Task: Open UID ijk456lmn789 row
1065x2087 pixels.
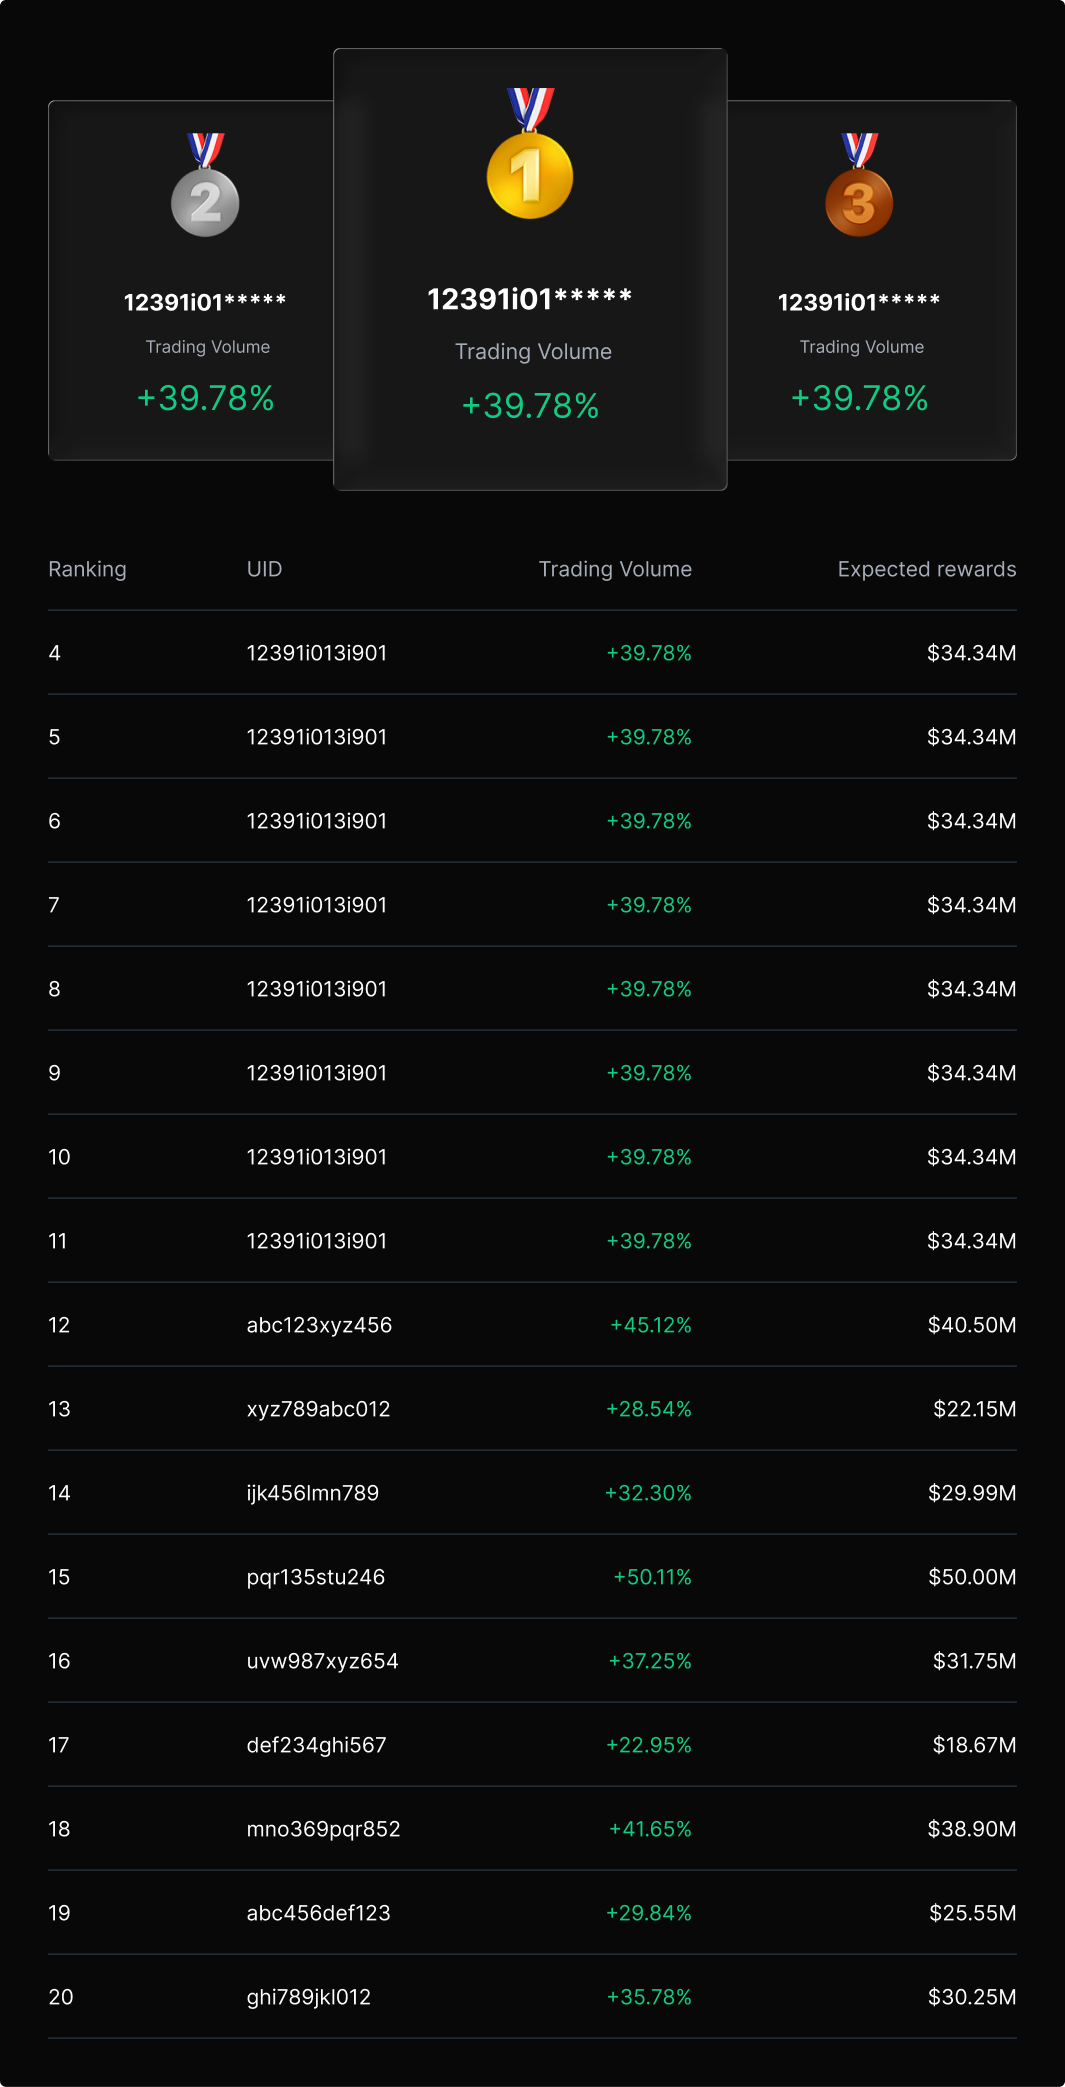Action: click(532, 1493)
